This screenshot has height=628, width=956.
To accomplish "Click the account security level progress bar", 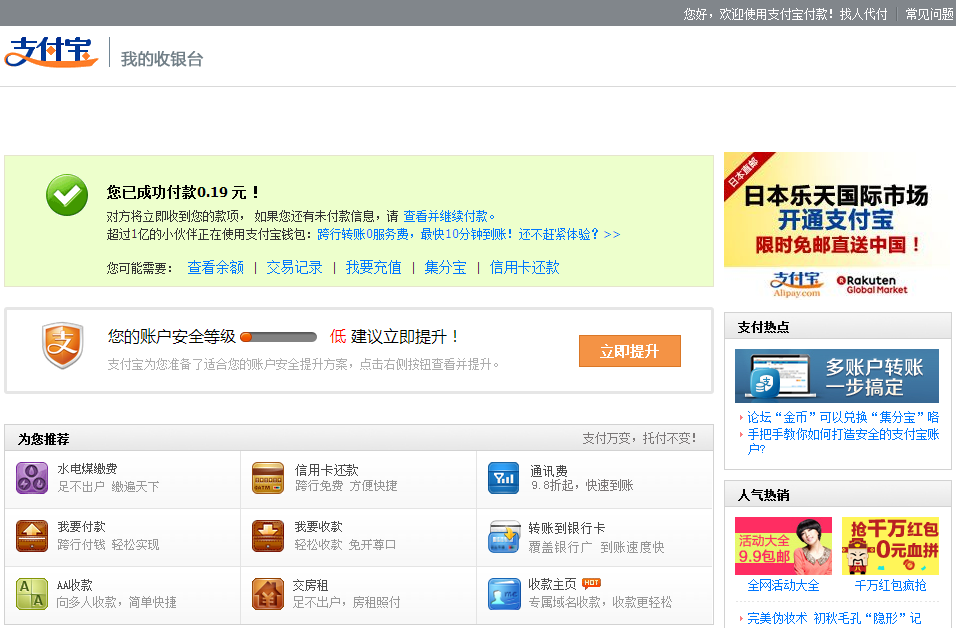I will point(279,337).
